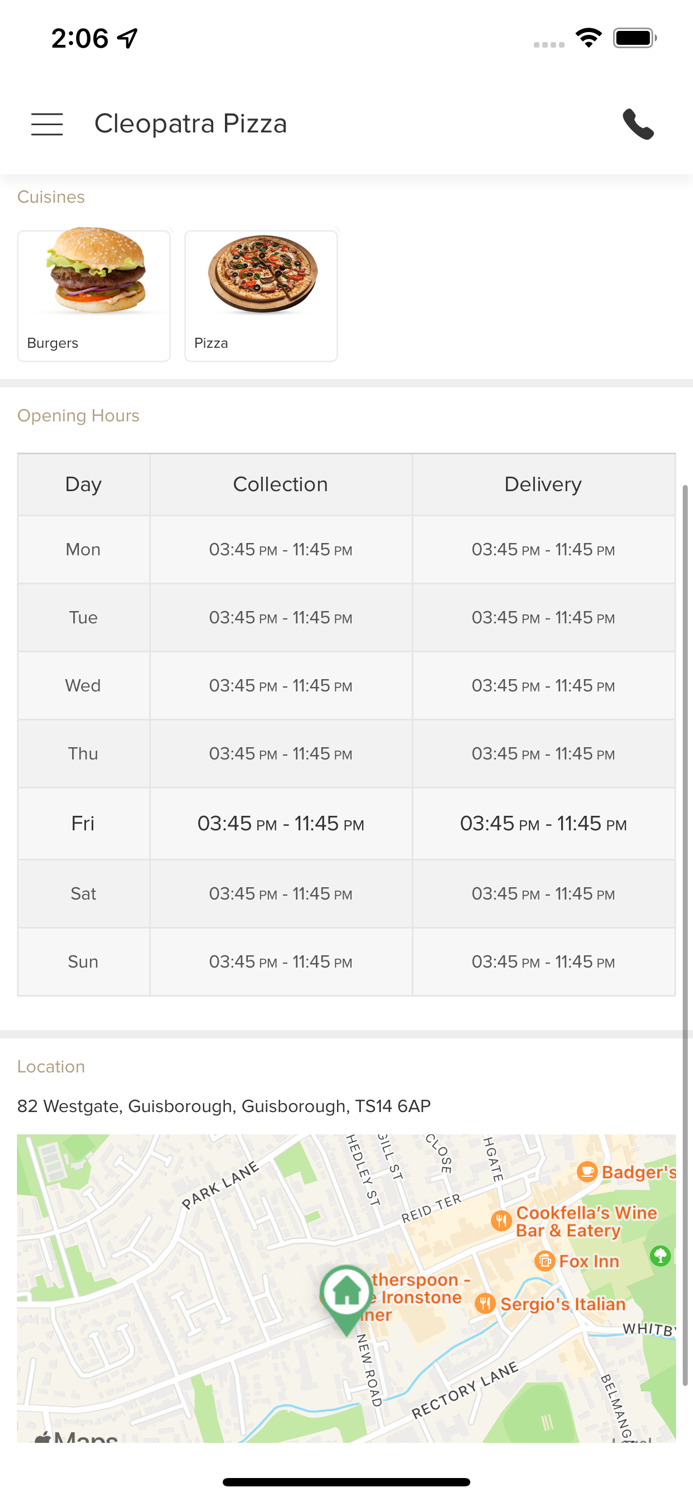The height and width of the screenshot is (1500, 693).
Task: Tap the green park marker icon
Action: coord(660,1255)
